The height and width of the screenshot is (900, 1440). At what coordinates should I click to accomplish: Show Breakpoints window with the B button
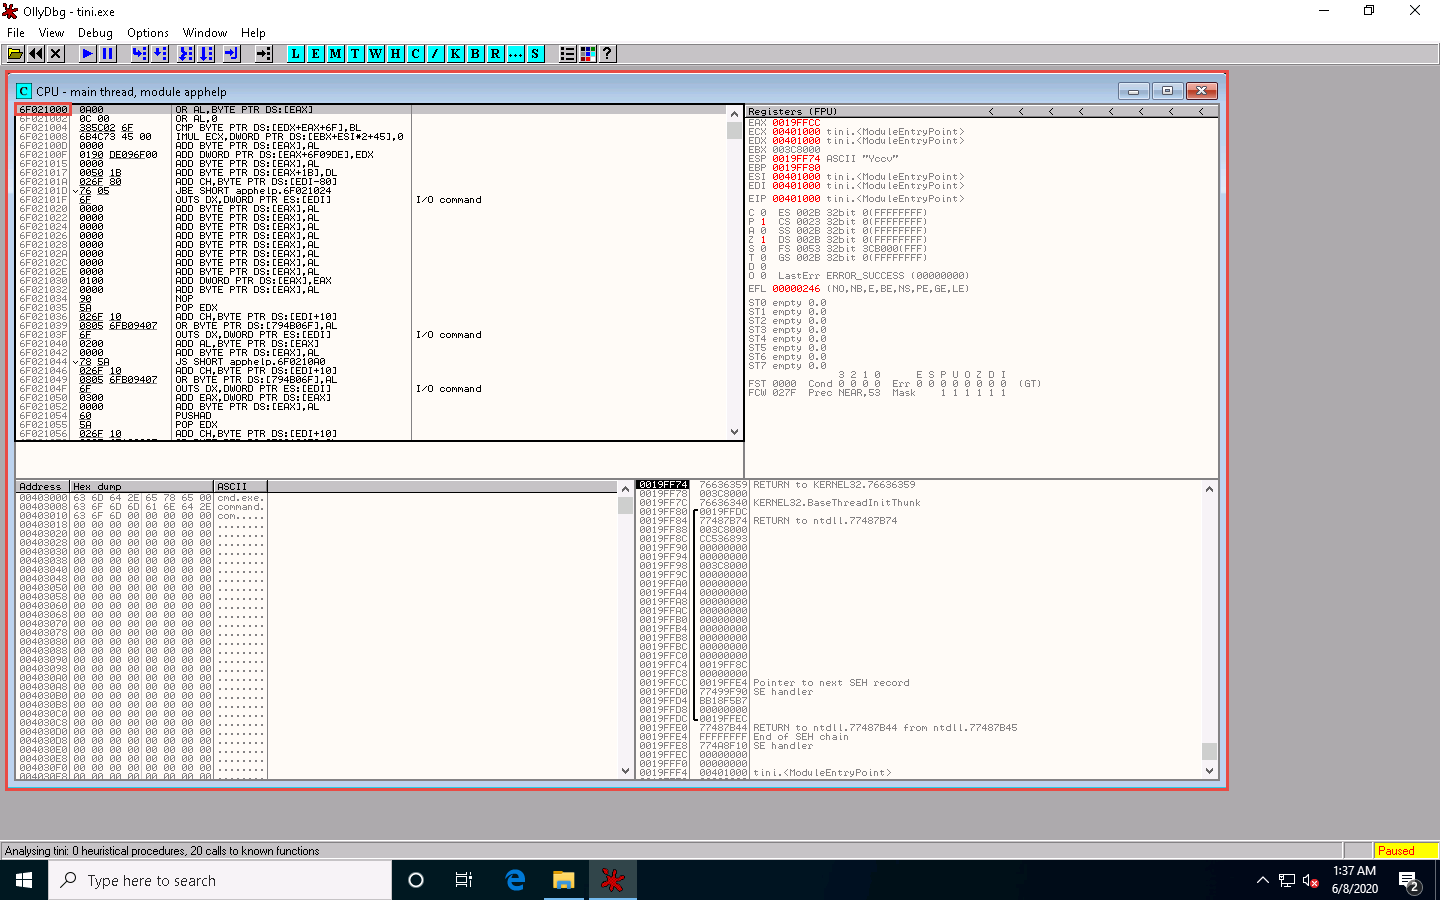[476, 54]
